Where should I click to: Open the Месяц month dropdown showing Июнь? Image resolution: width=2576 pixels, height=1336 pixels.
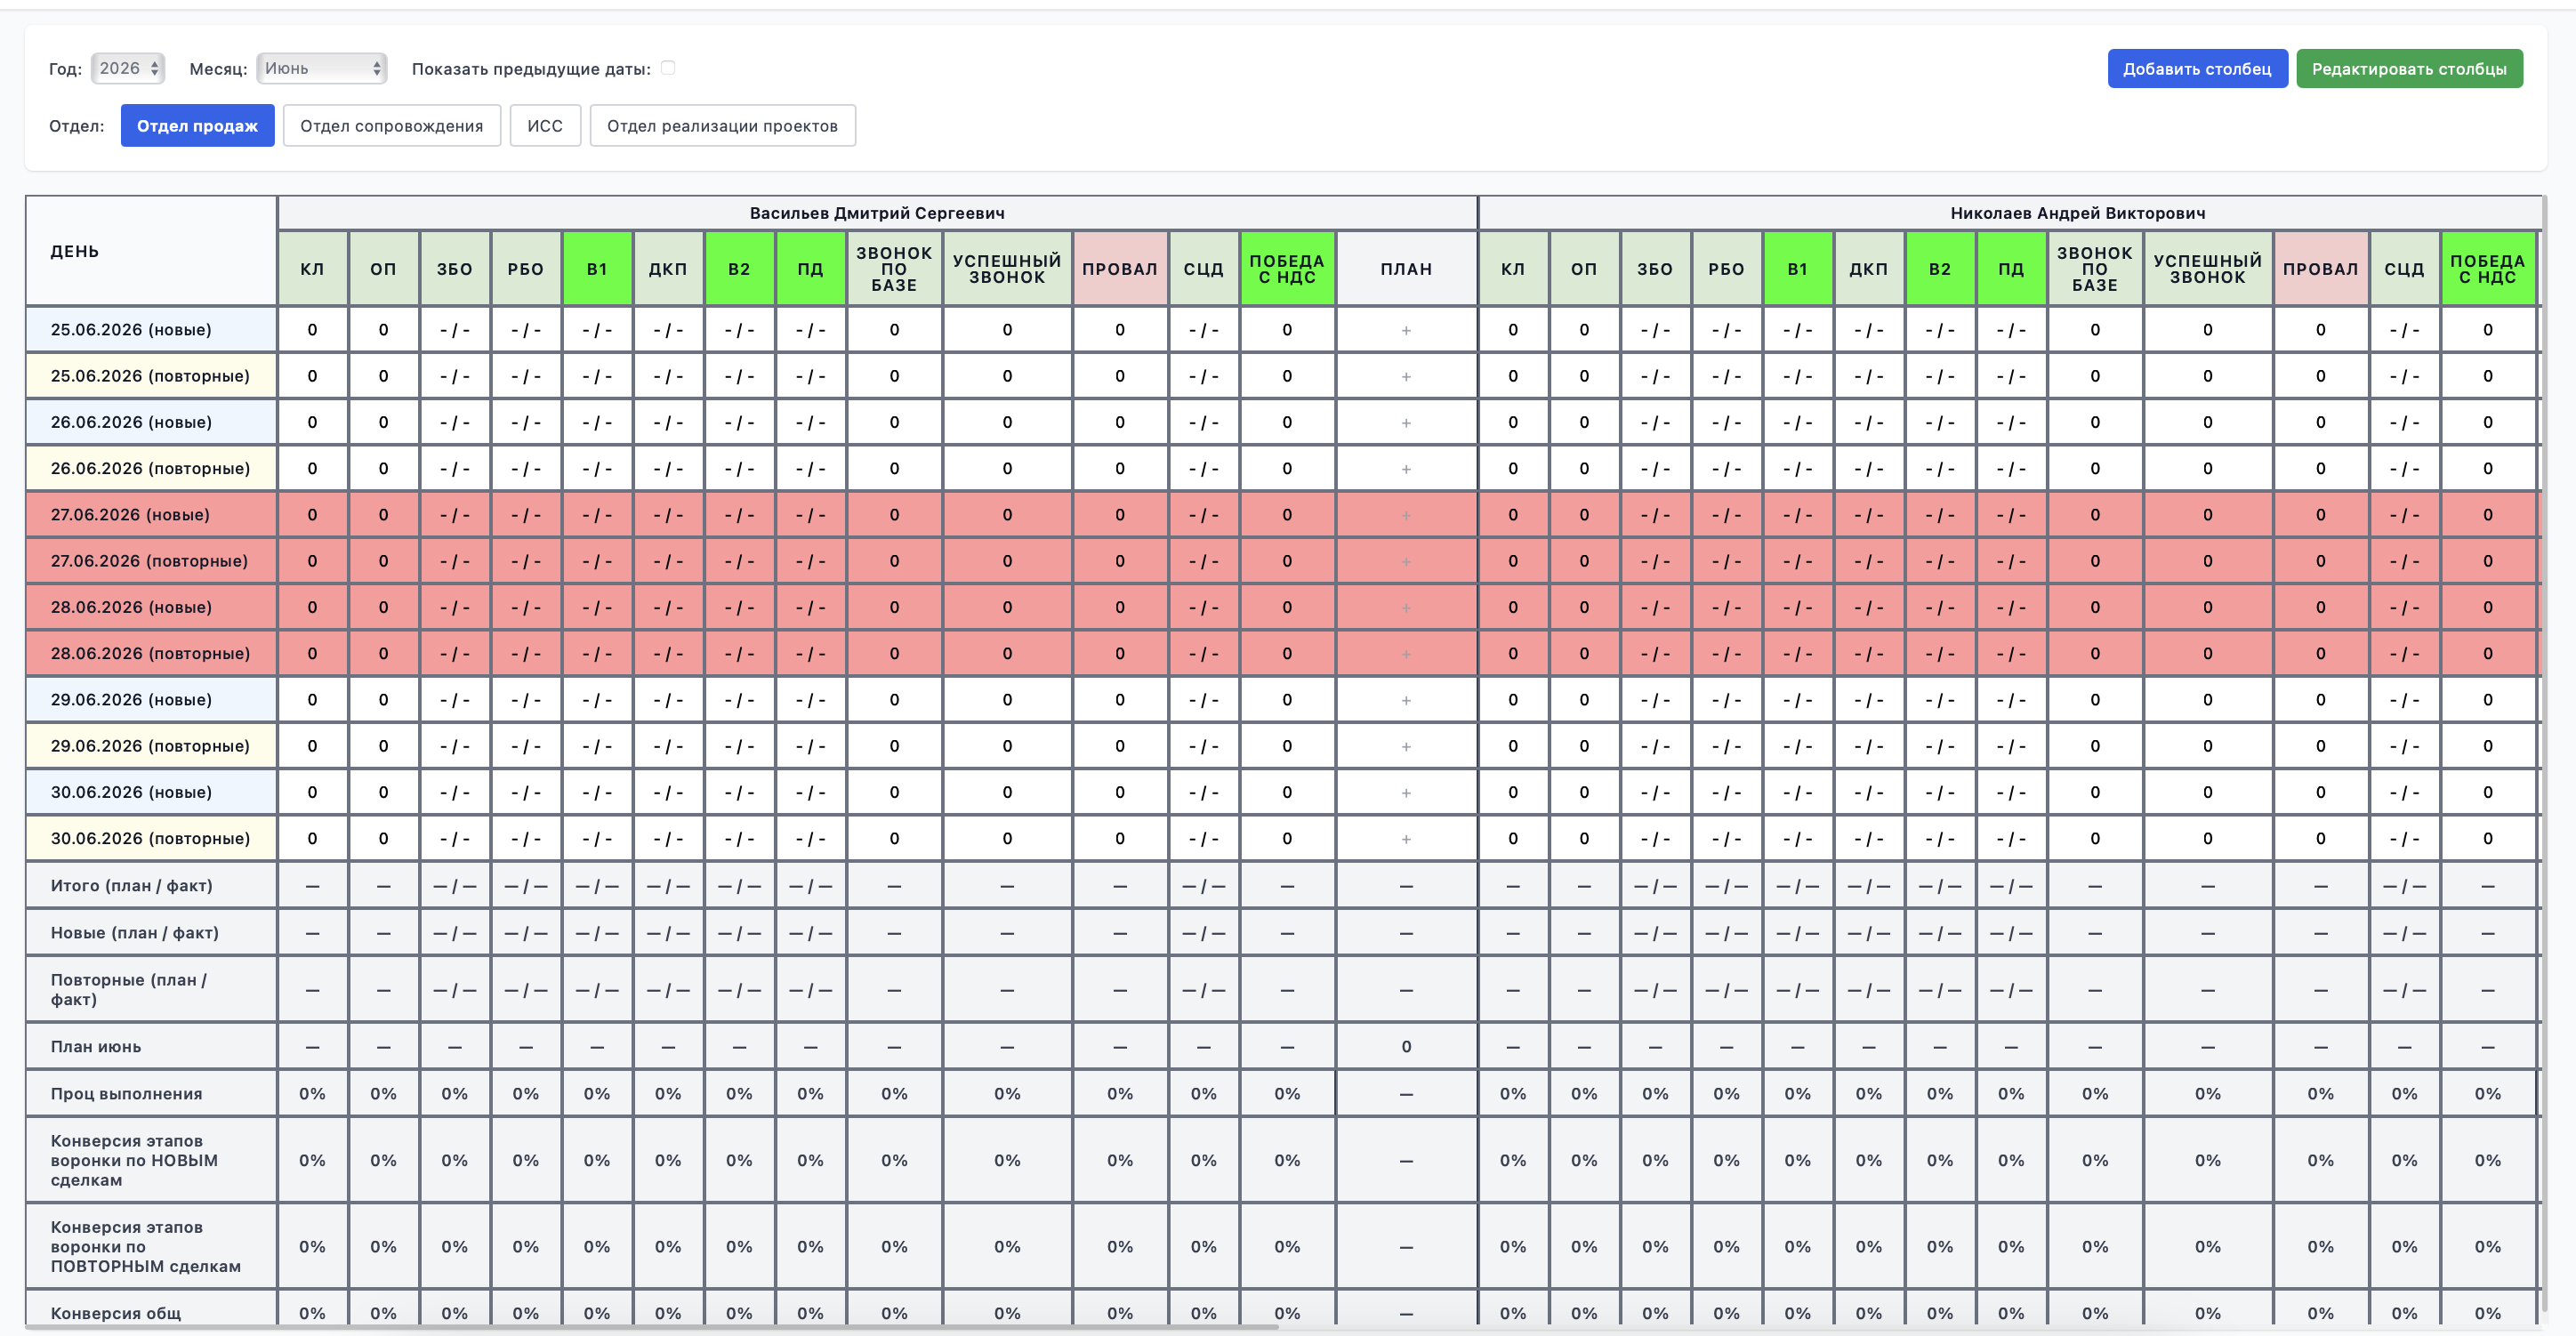pos(322,68)
